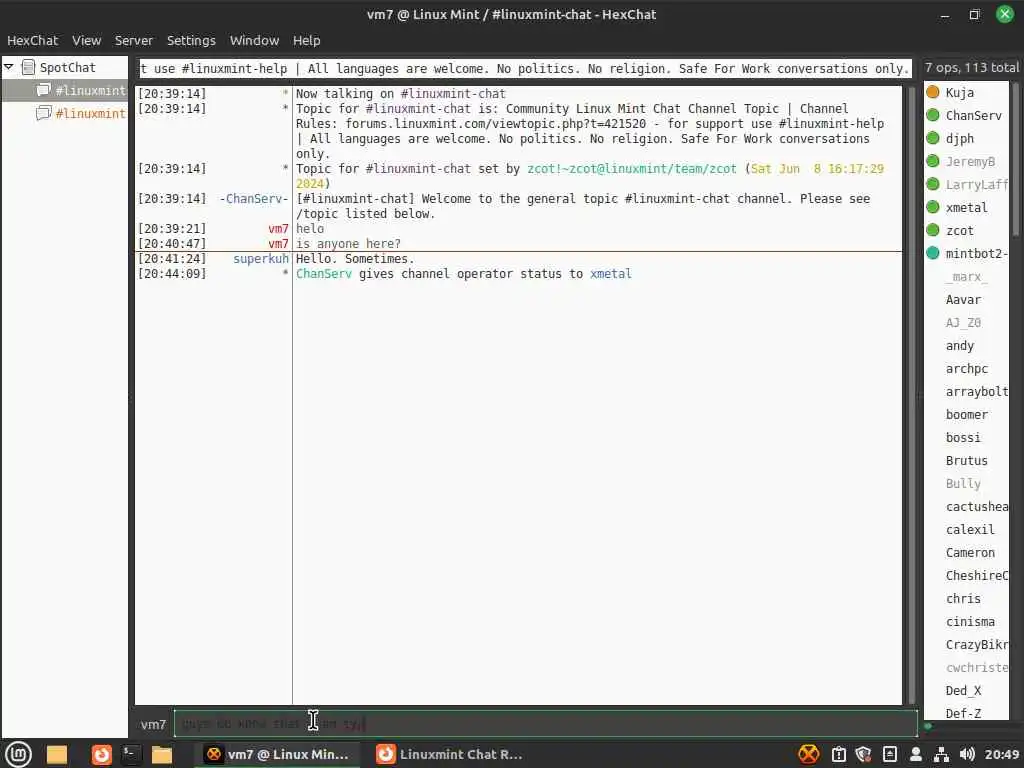Screen dimensions: 1024x768
Task: Open the notes tray icon with letter A
Action: tap(889, 754)
